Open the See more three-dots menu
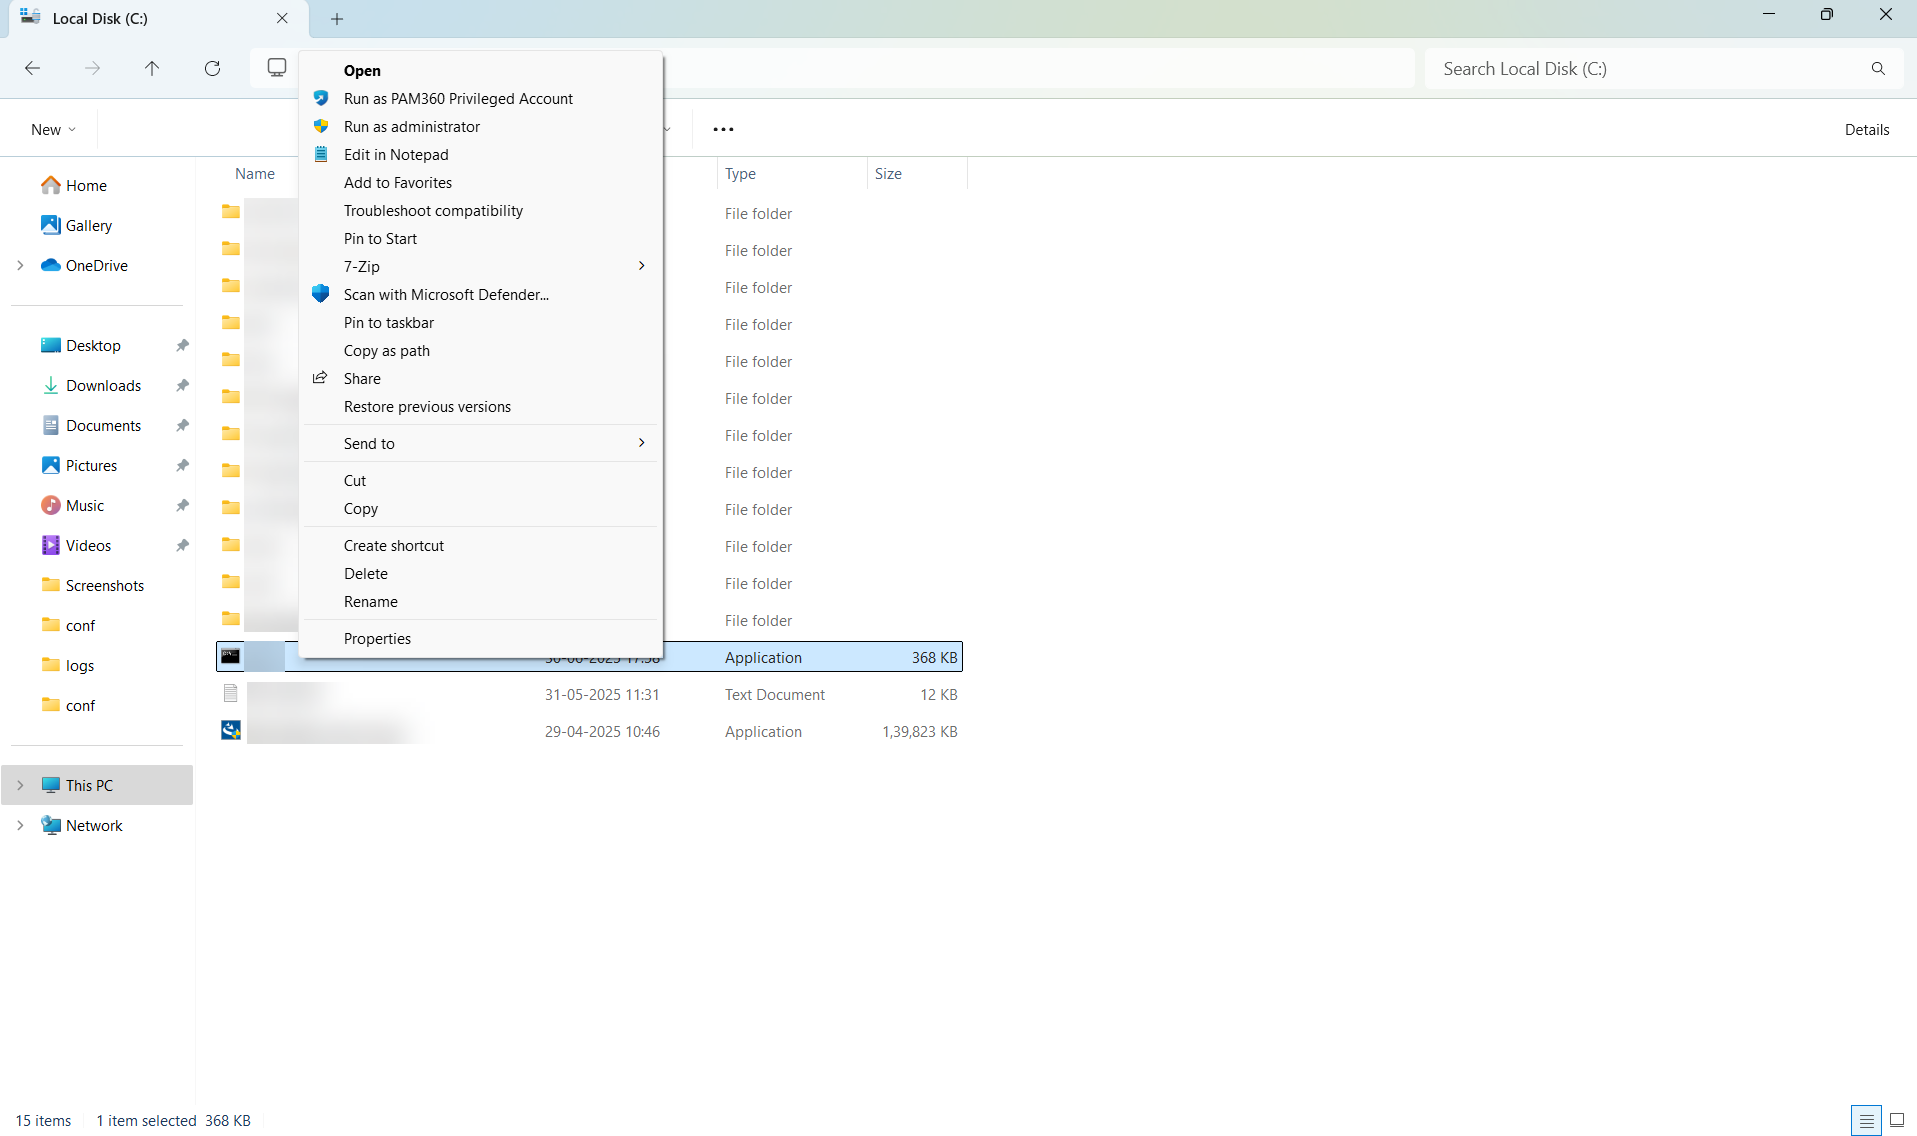 point(723,129)
